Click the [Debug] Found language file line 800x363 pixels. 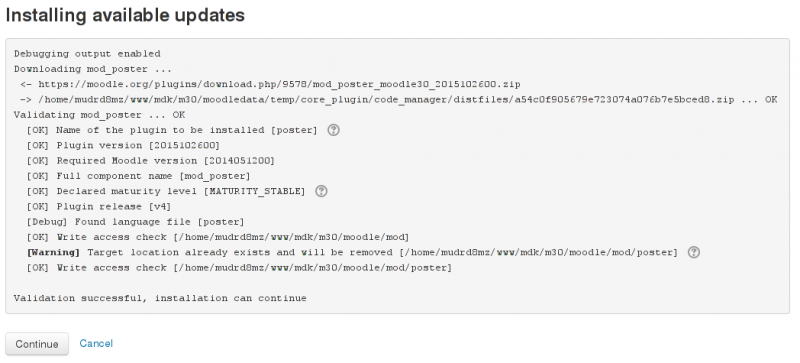click(135, 222)
